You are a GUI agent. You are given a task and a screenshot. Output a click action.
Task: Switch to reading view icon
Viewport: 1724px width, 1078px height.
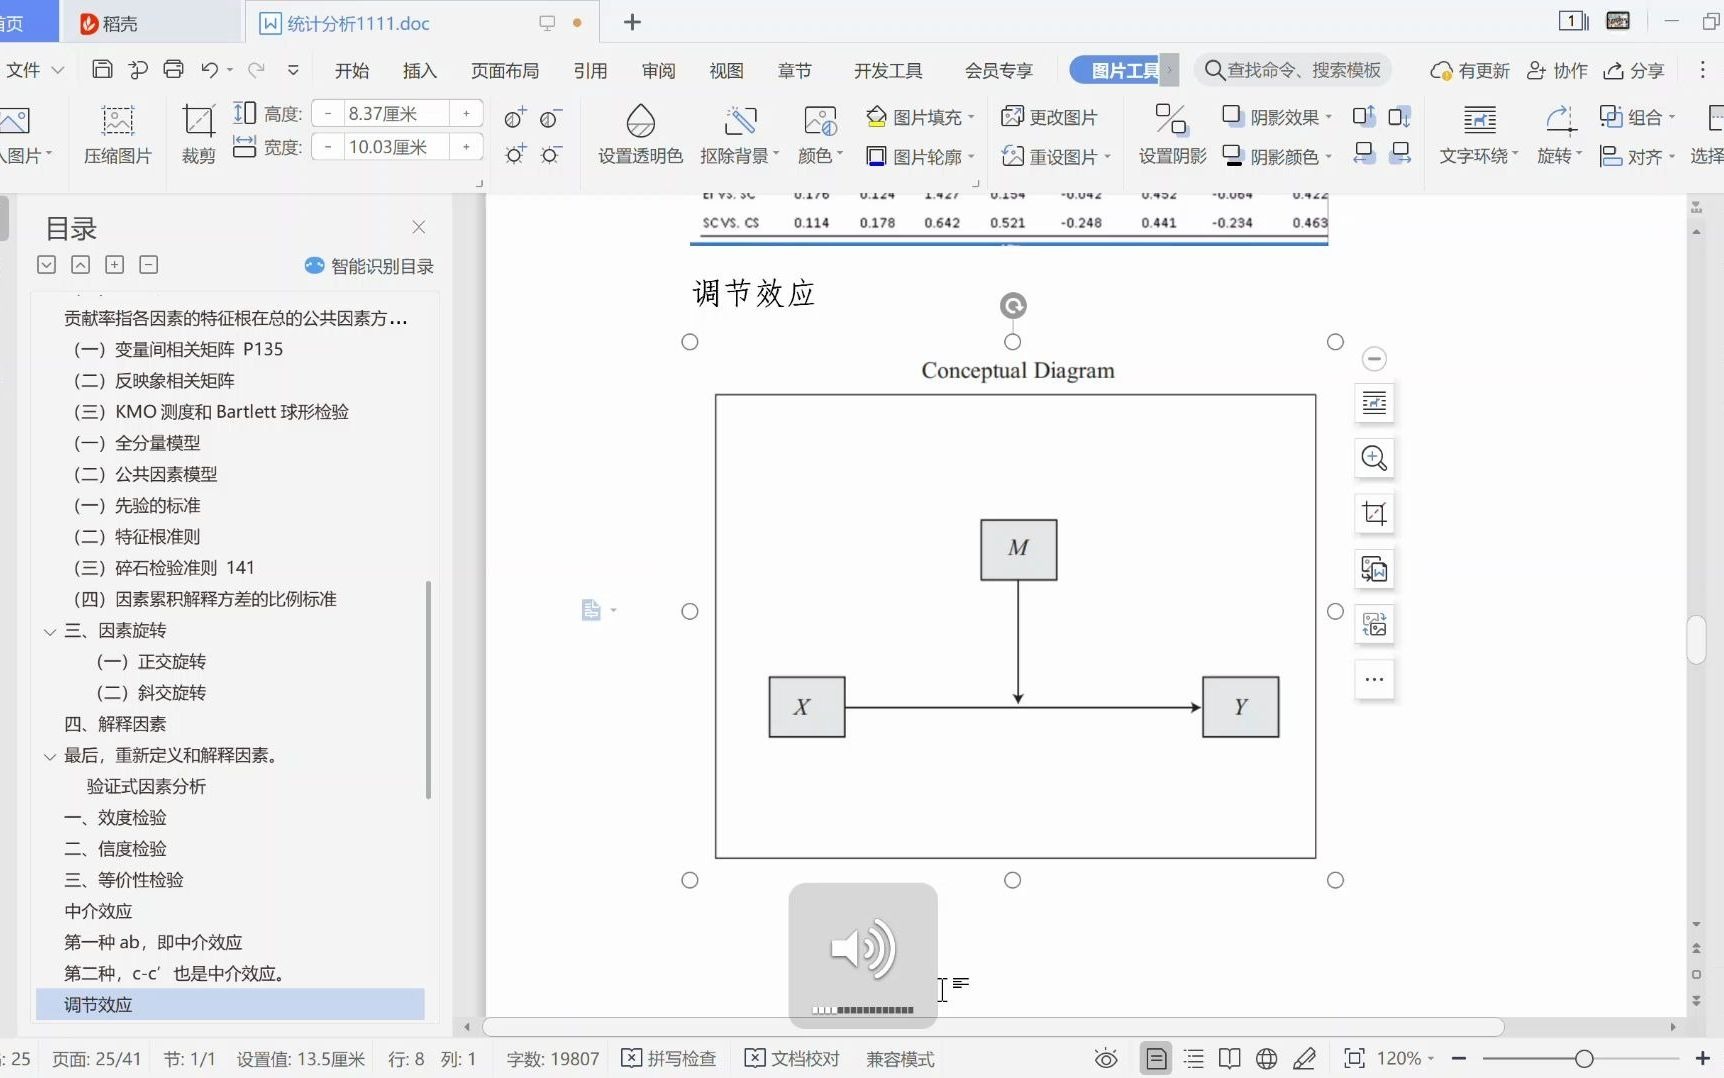point(1230,1058)
